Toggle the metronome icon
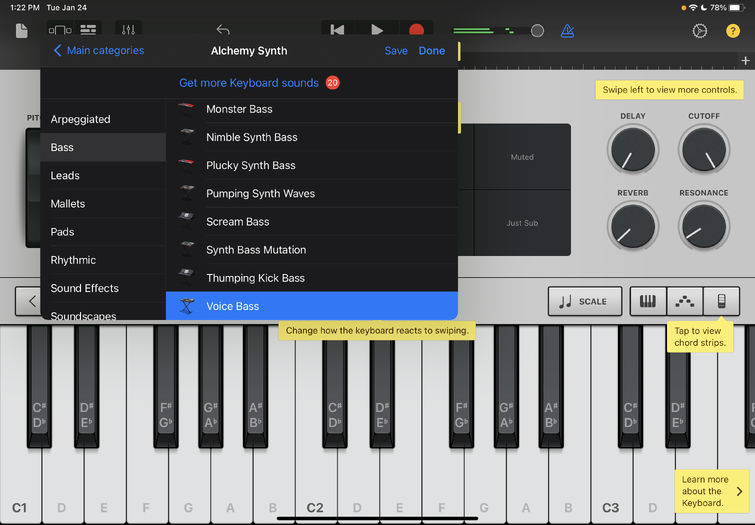The width and height of the screenshot is (755, 525). [x=568, y=31]
